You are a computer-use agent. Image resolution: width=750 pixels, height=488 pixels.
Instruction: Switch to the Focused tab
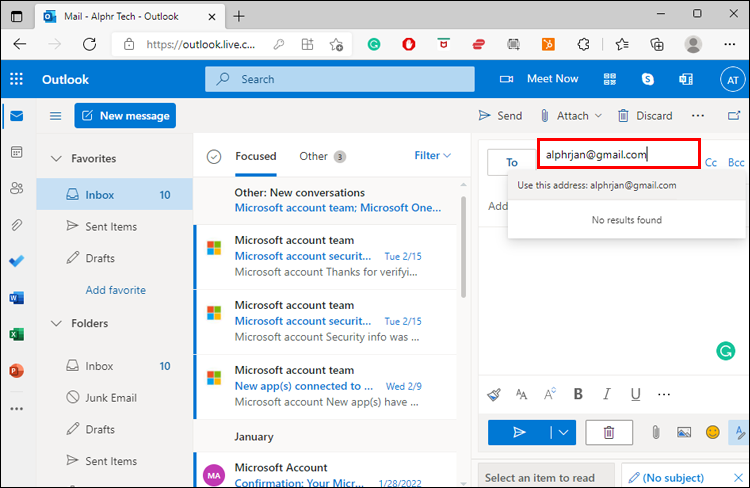point(256,156)
